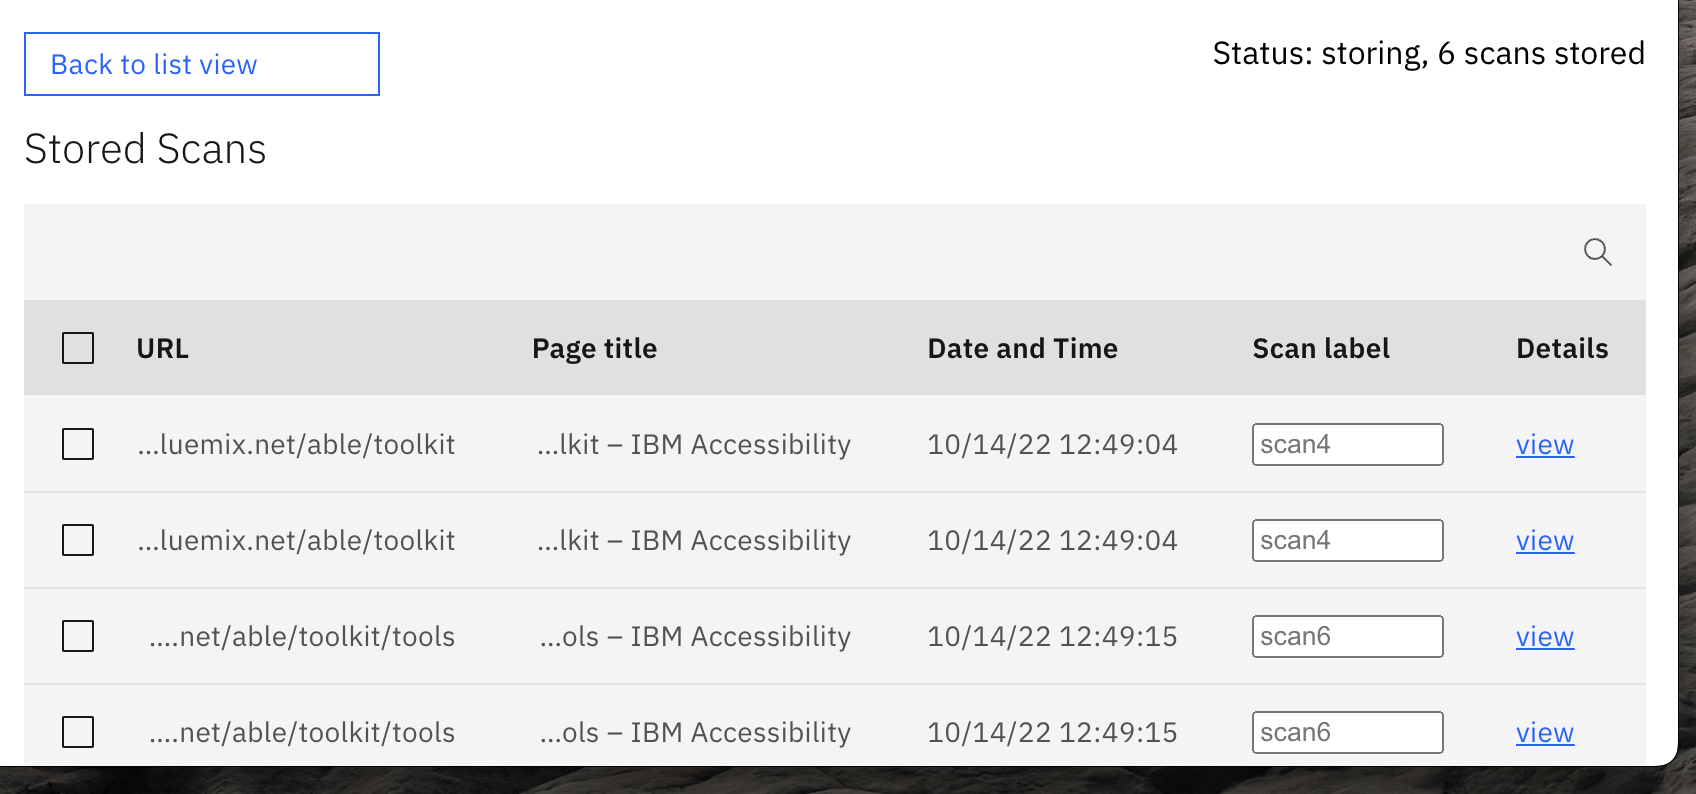
Task: Open details for the second scan4 row
Action: [x=1544, y=540]
